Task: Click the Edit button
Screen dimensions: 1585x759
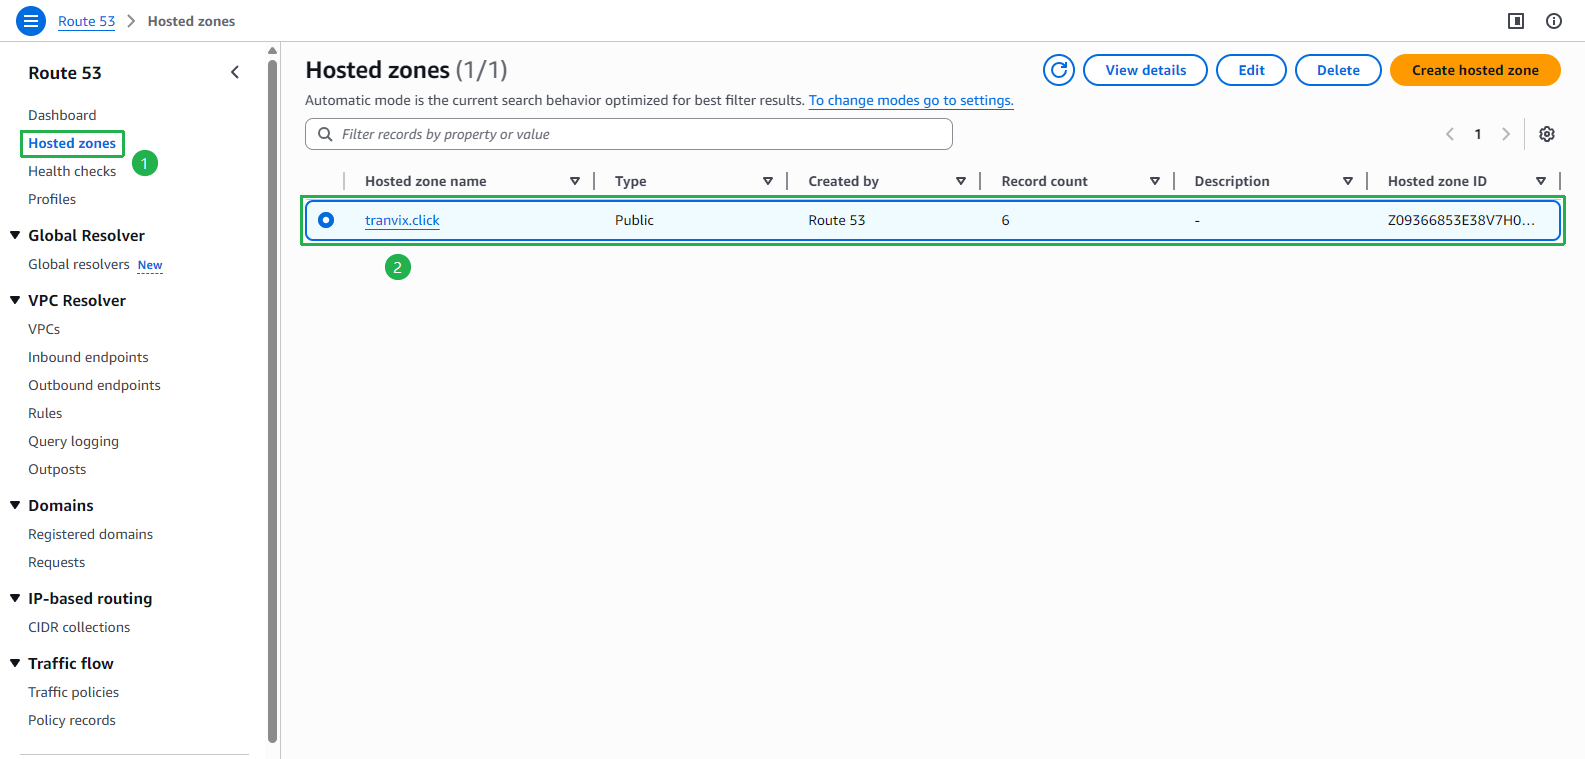Action: click(x=1251, y=70)
